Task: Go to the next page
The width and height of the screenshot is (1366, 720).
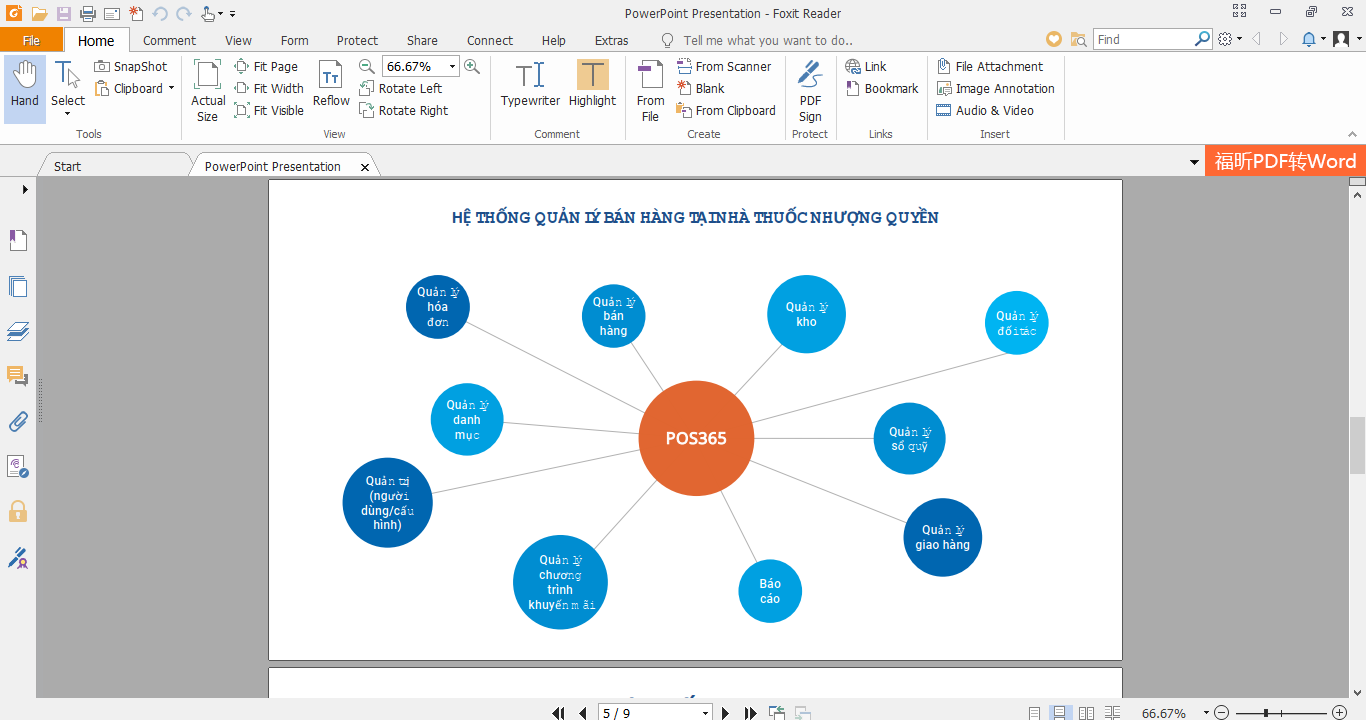Action: pos(726,713)
